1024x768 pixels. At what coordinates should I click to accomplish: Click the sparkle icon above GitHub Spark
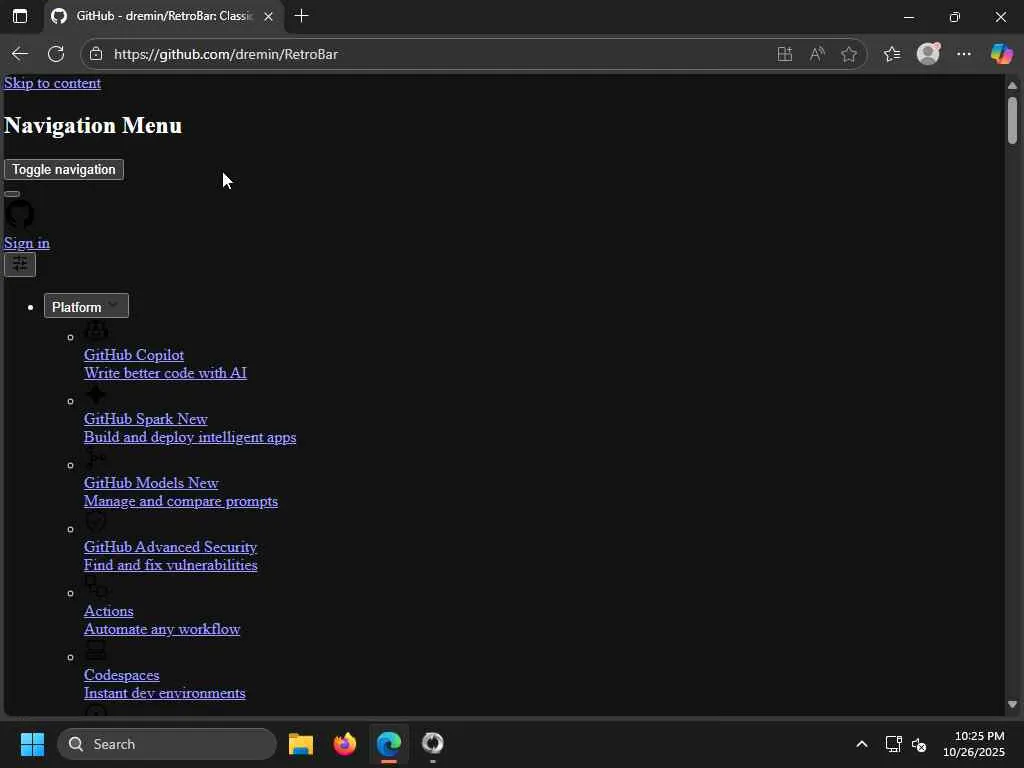point(96,394)
